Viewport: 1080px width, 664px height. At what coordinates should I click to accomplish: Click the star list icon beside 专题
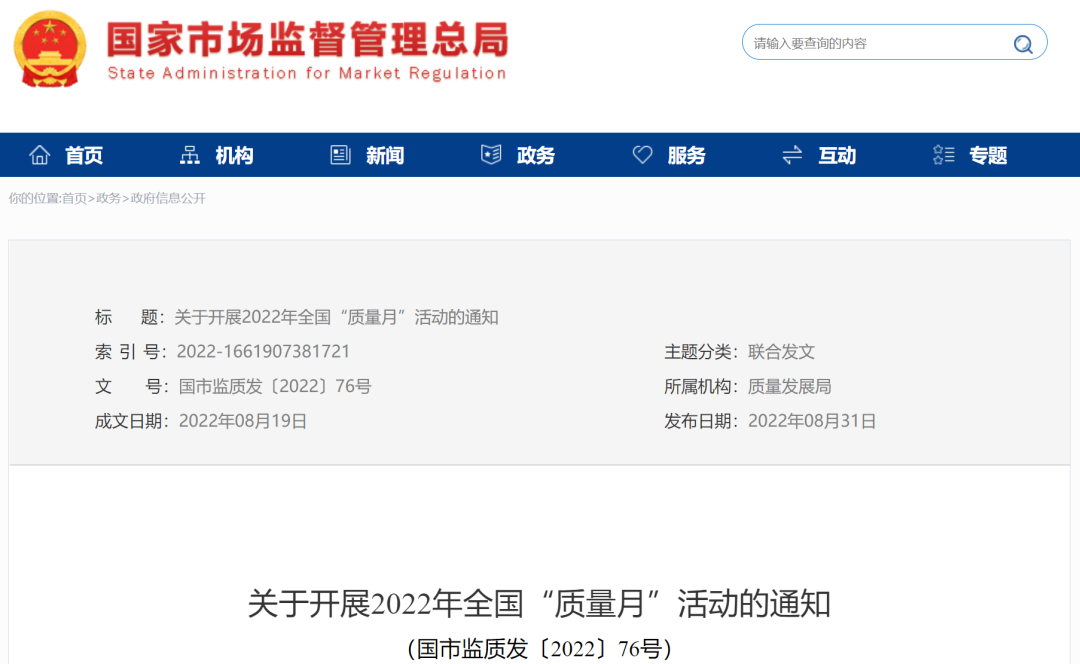pos(943,155)
